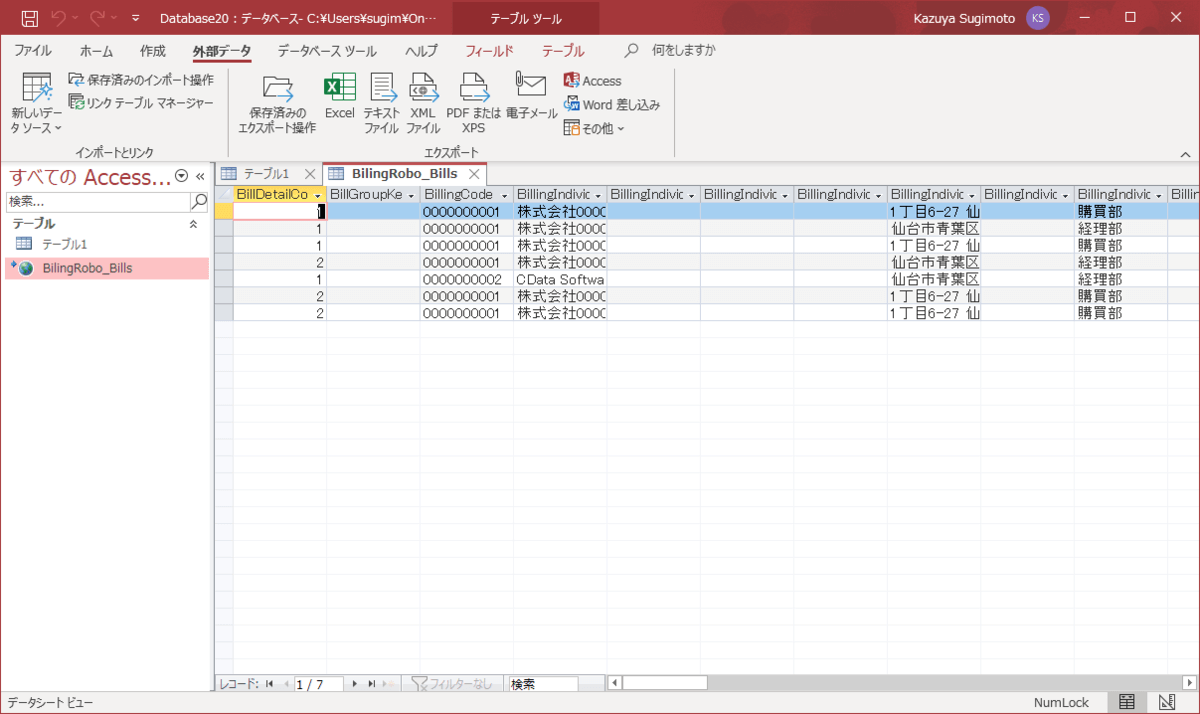Viewport: 1200px width, 714px height.
Task: Switch to テーブル contextual tab
Action: pyautogui.click(x=563, y=51)
